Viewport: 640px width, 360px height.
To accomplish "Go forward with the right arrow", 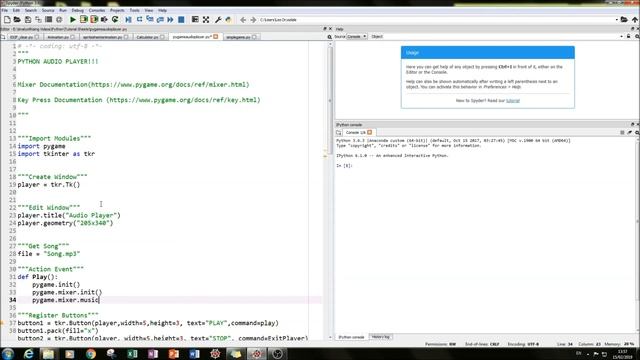I will click(x=253, y=20).
